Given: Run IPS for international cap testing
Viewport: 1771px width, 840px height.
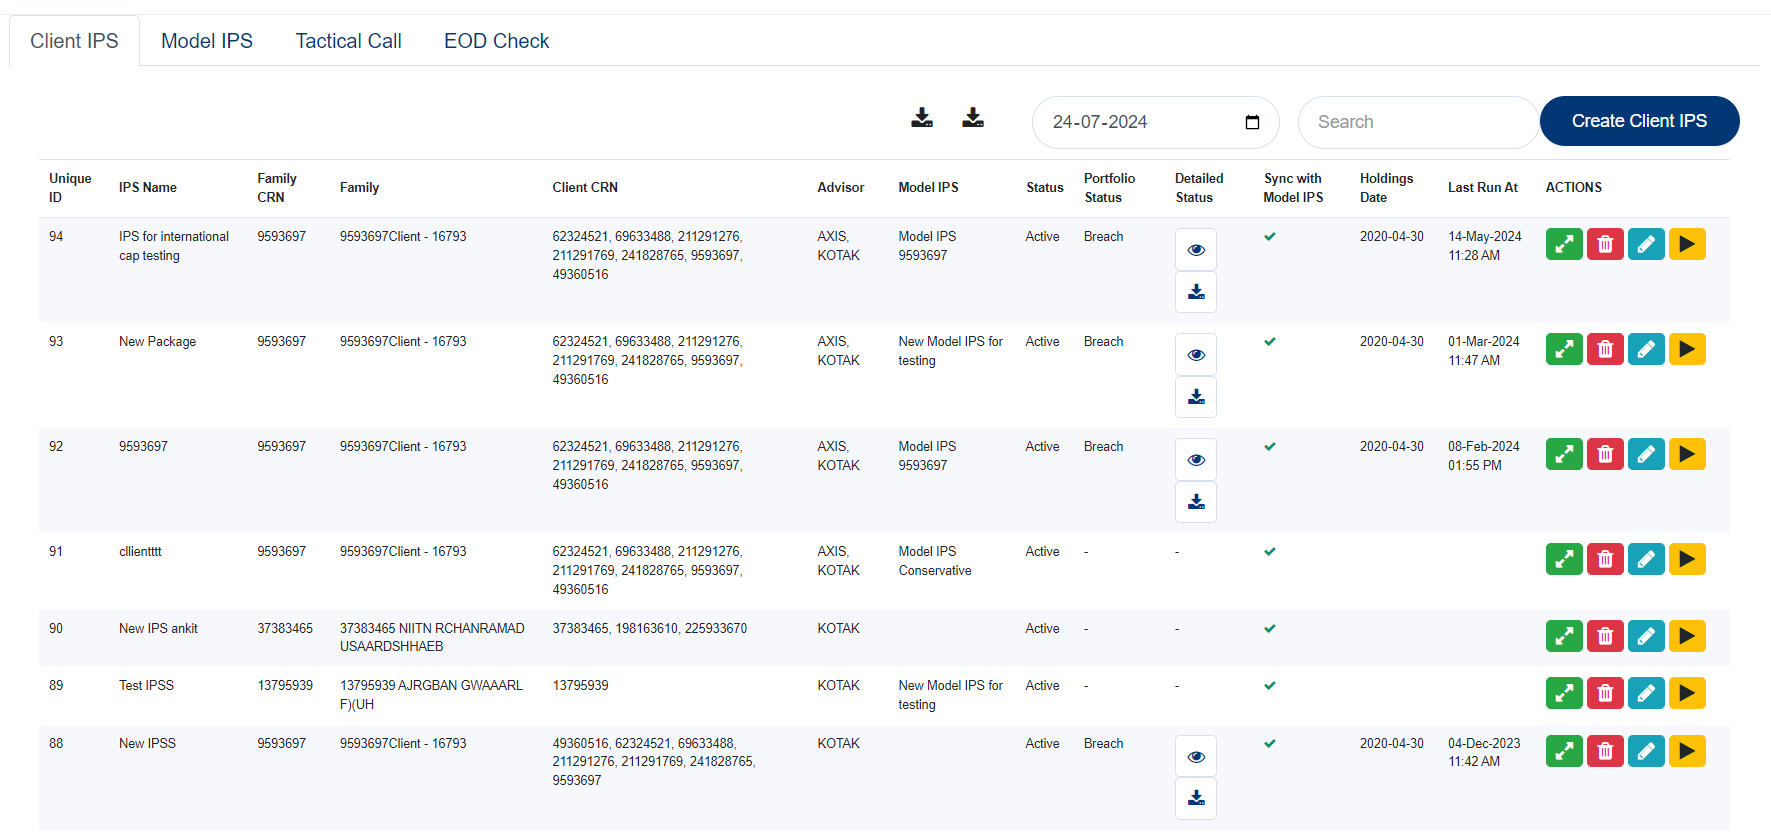Looking at the screenshot, I should [1687, 244].
